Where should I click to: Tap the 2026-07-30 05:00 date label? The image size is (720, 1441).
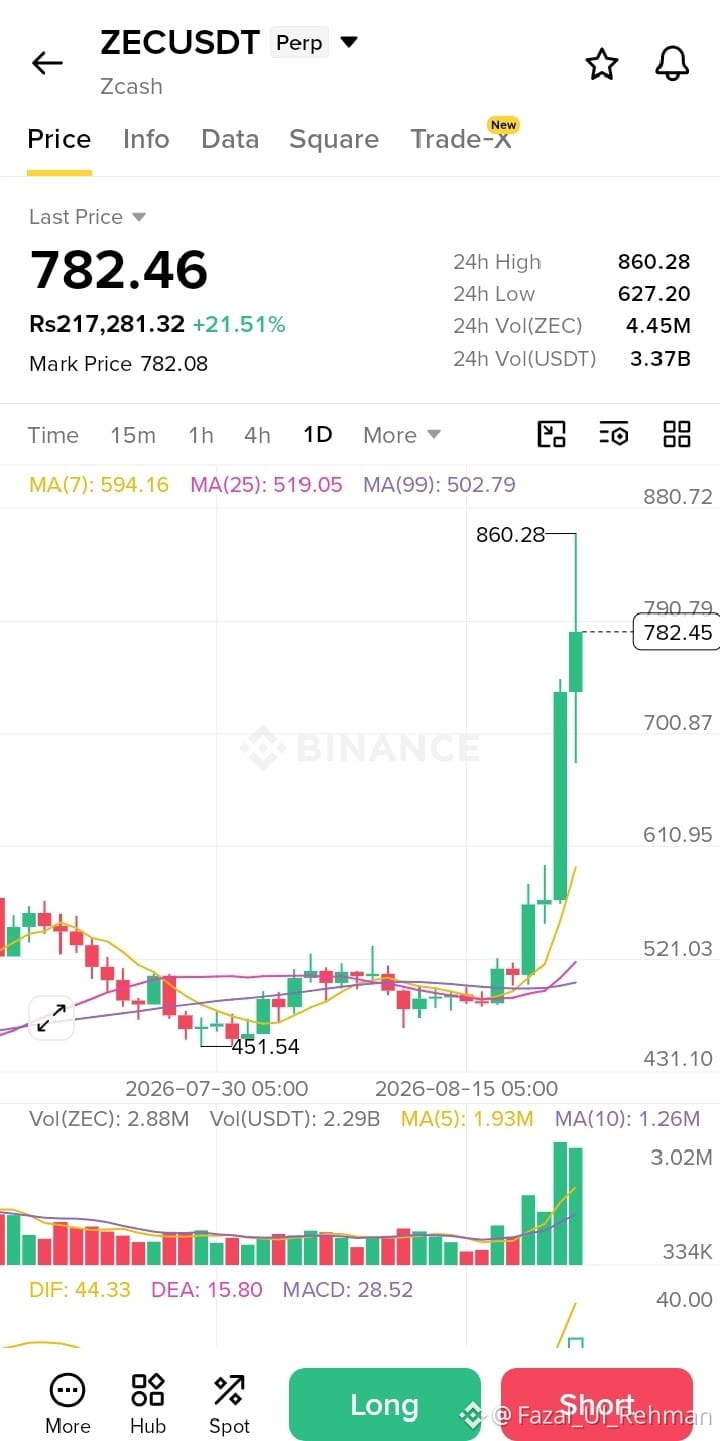click(216, 1088)
